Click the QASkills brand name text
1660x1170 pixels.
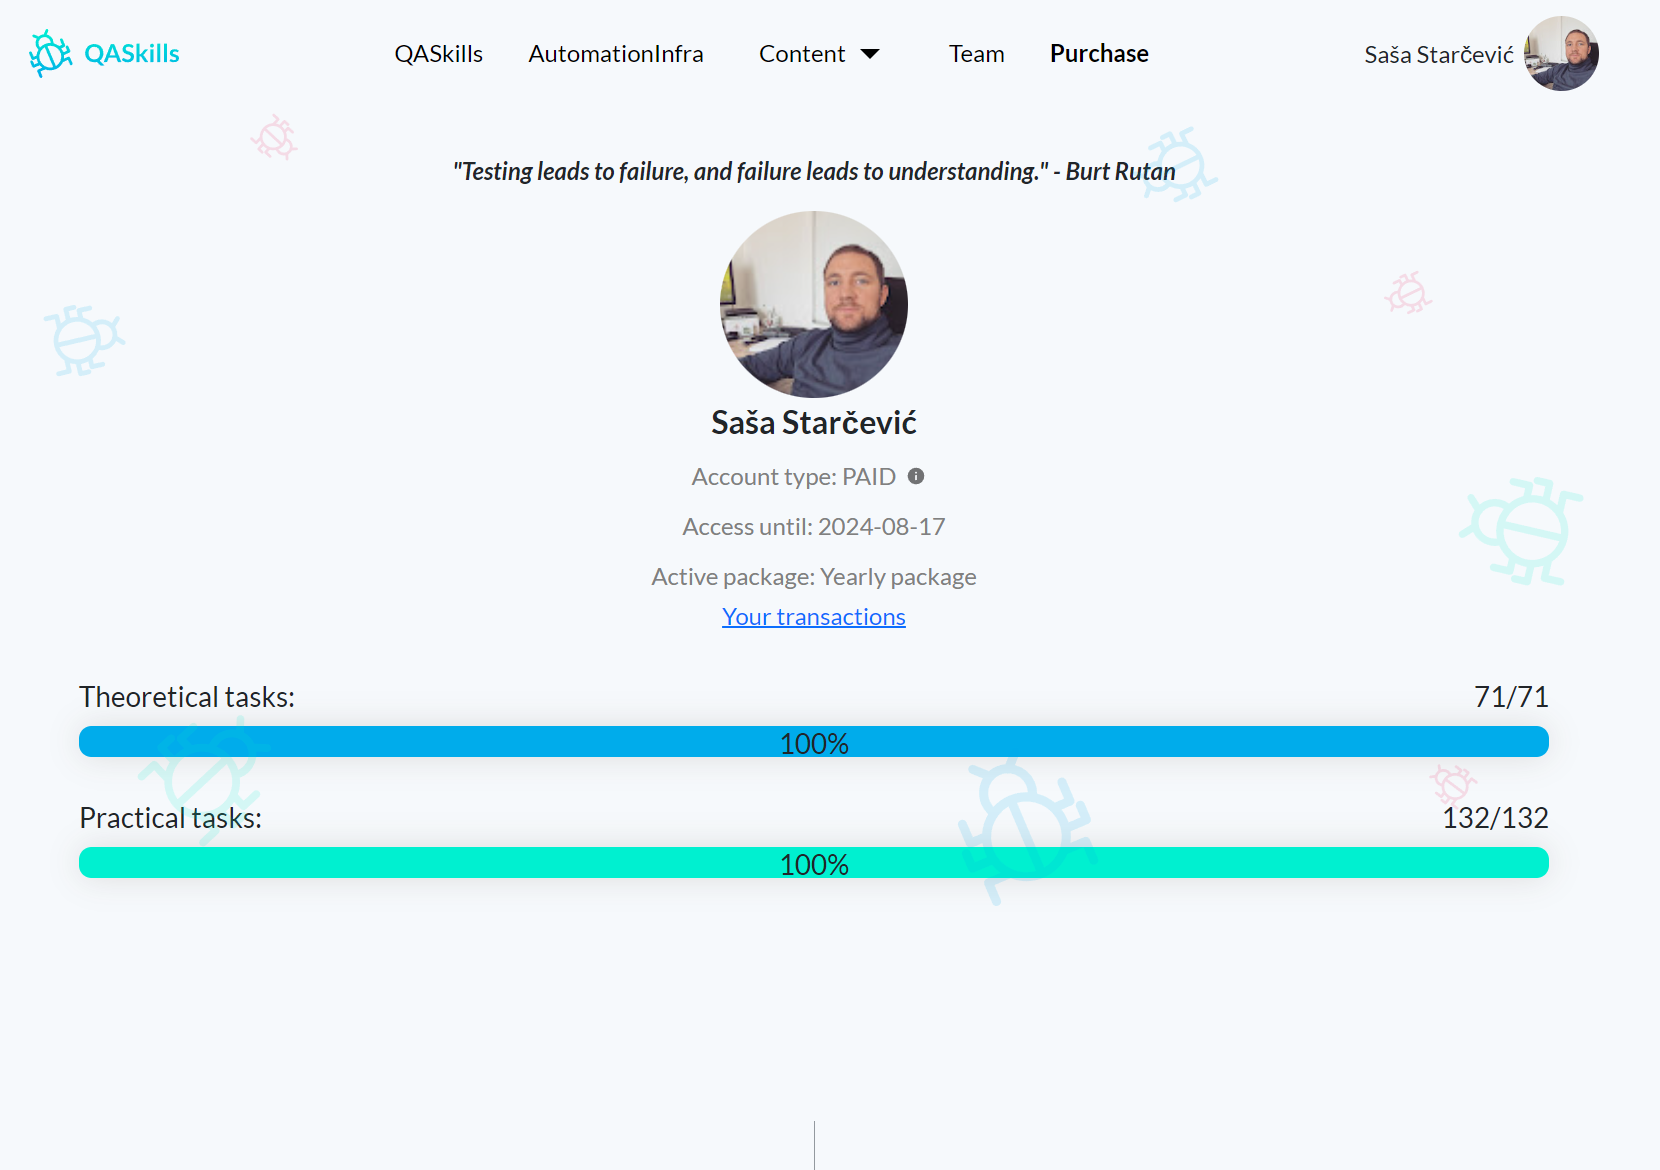pyautogui.click(x=132, y=54)
